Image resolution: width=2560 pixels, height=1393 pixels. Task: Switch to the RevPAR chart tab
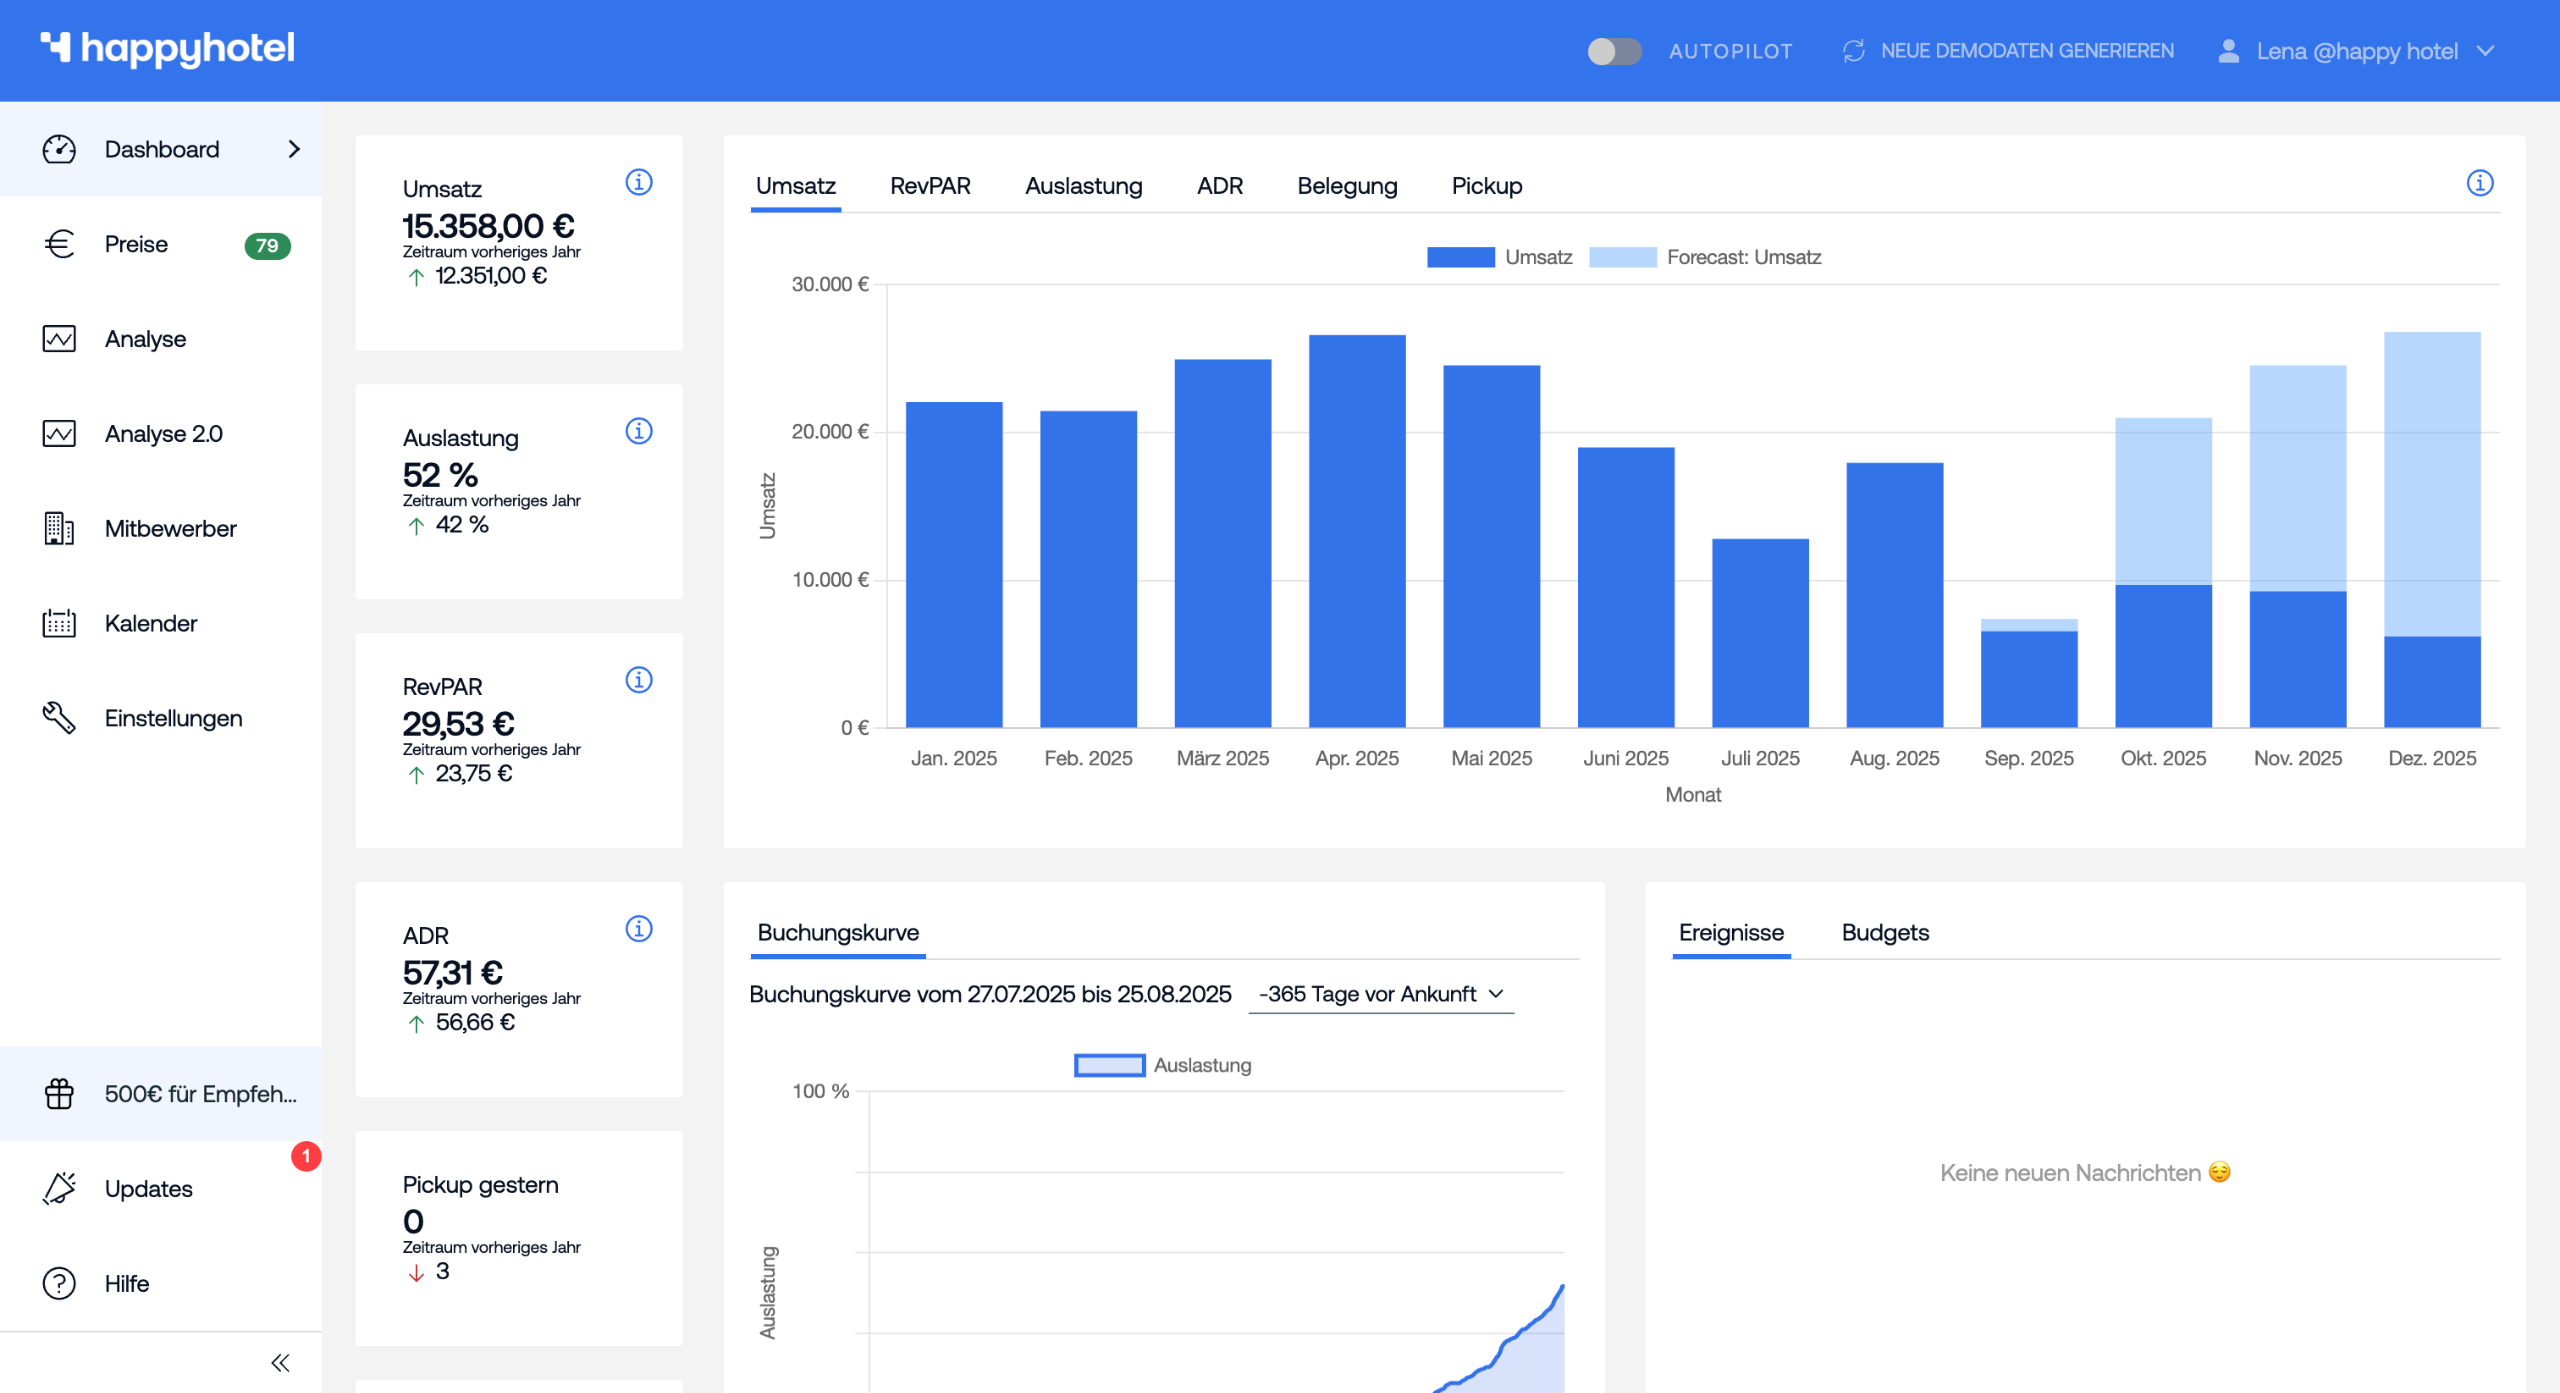pos(930,186)
